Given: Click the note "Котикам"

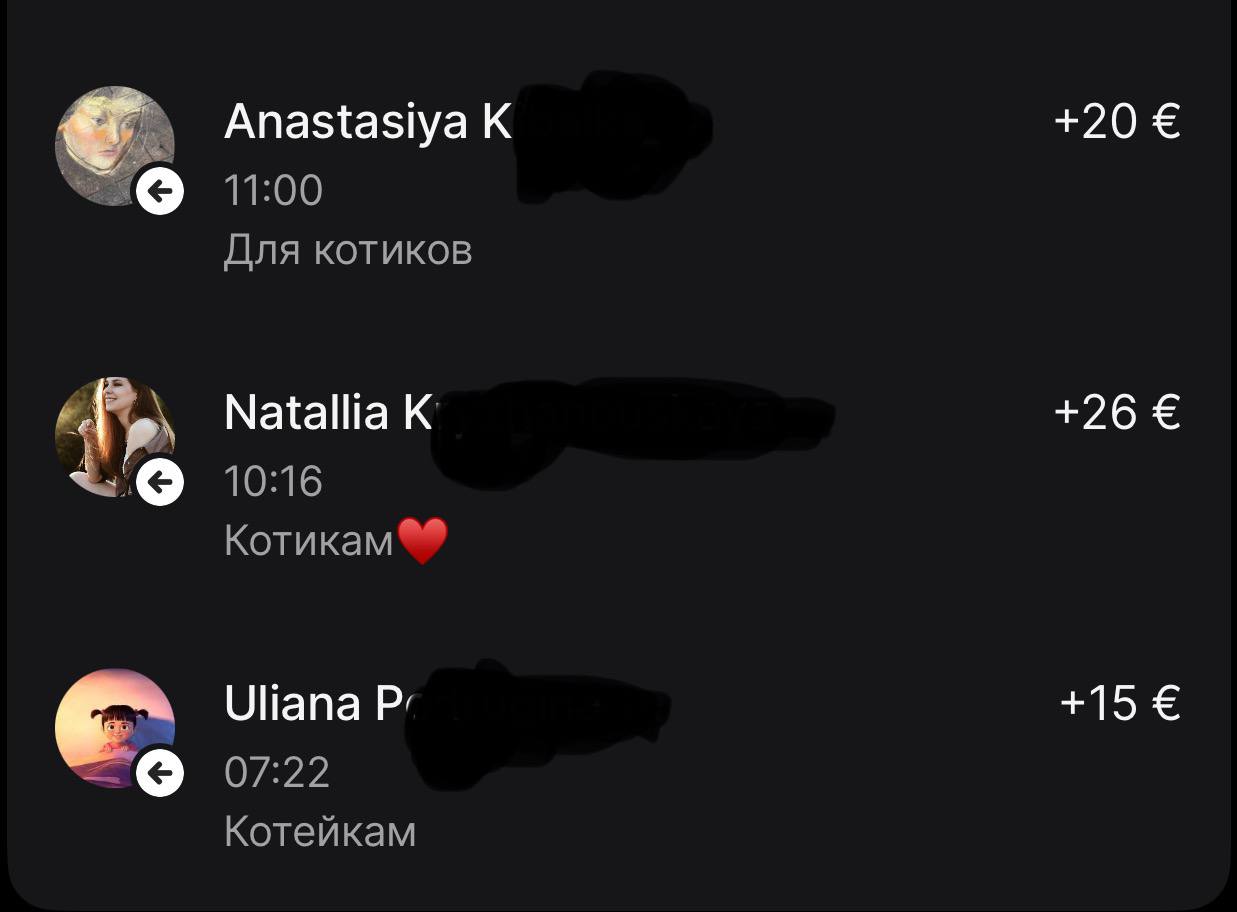Looking at the screenshot, I should tap(310, 541).
